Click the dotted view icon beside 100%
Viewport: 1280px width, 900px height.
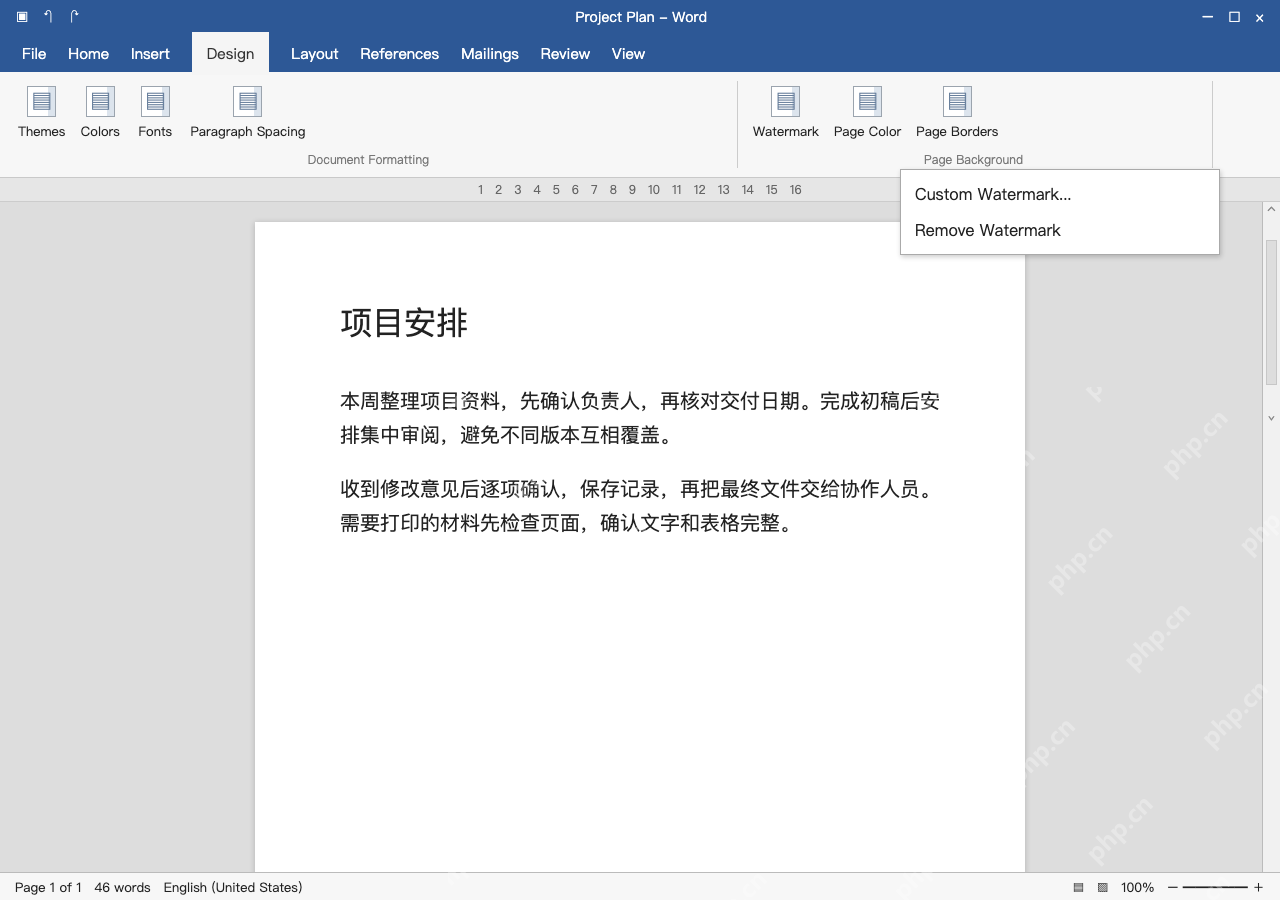(x=1103, y=888)
